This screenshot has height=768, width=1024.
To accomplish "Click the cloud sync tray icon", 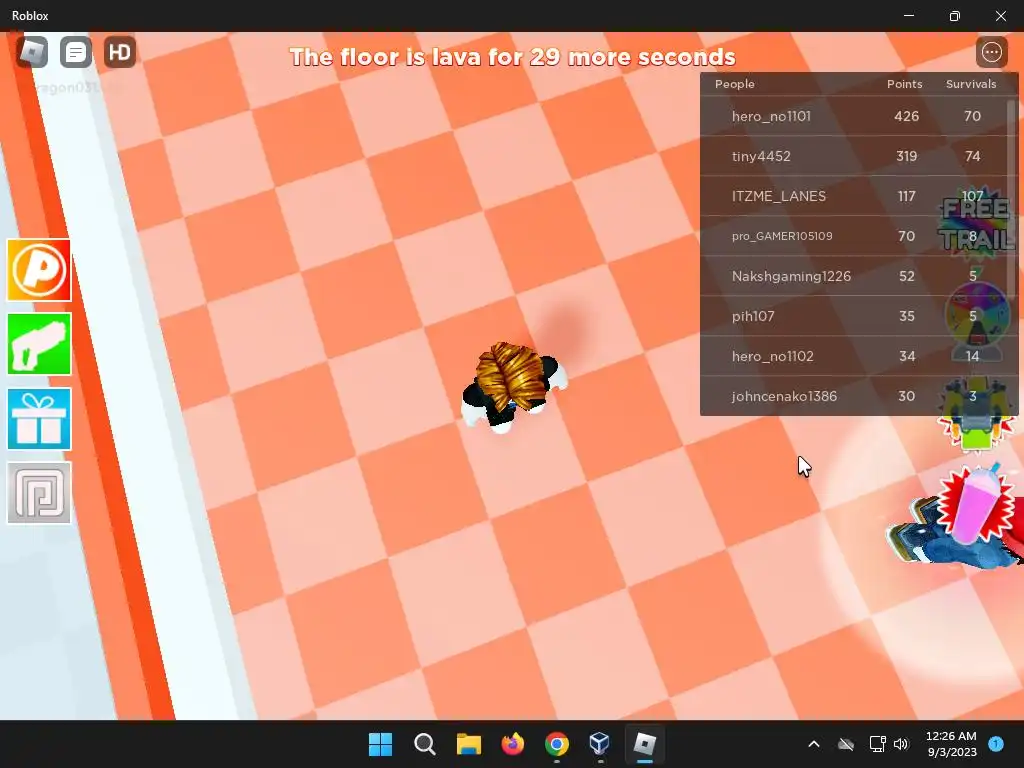I will point(846,744).
